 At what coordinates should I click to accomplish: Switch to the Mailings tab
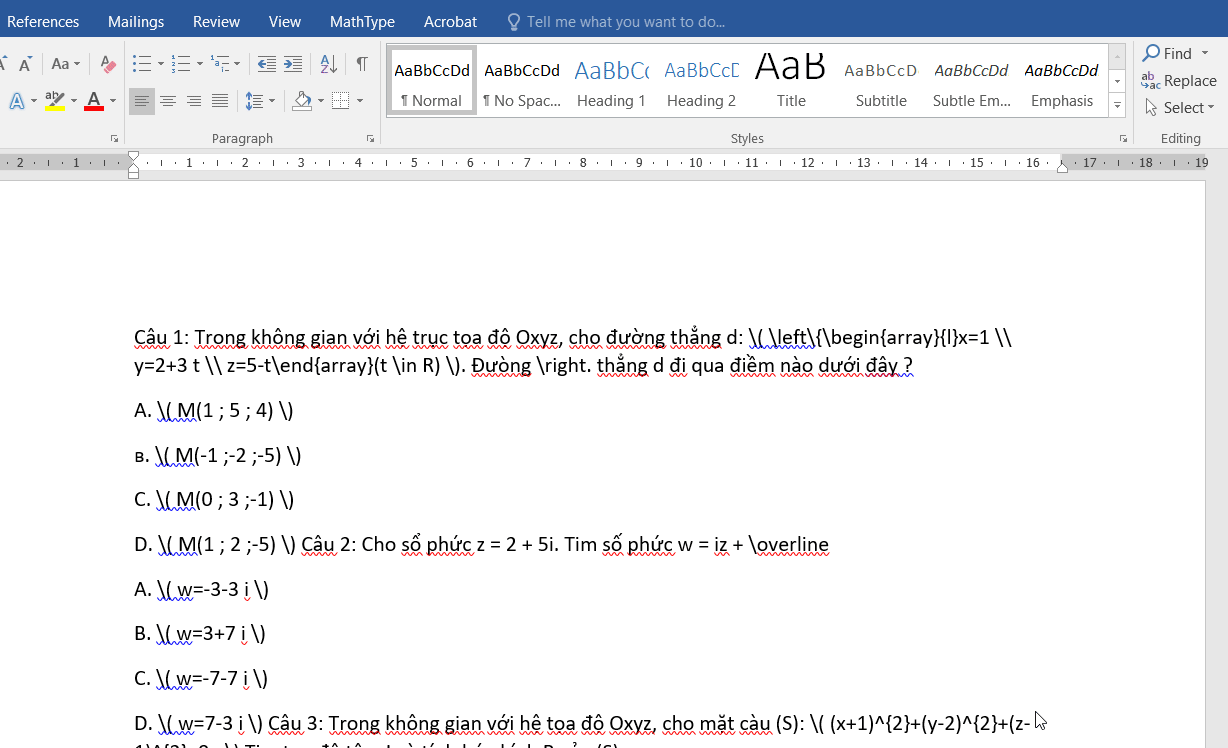136,21
